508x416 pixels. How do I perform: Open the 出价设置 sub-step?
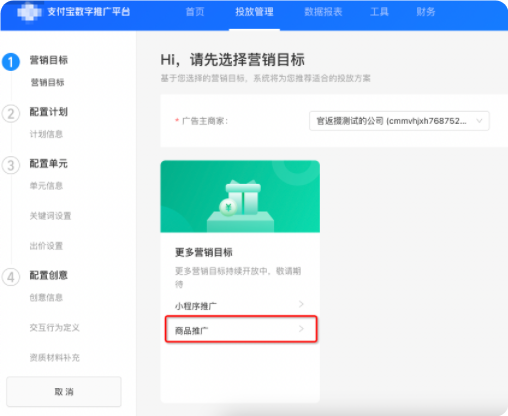(46, 246)
